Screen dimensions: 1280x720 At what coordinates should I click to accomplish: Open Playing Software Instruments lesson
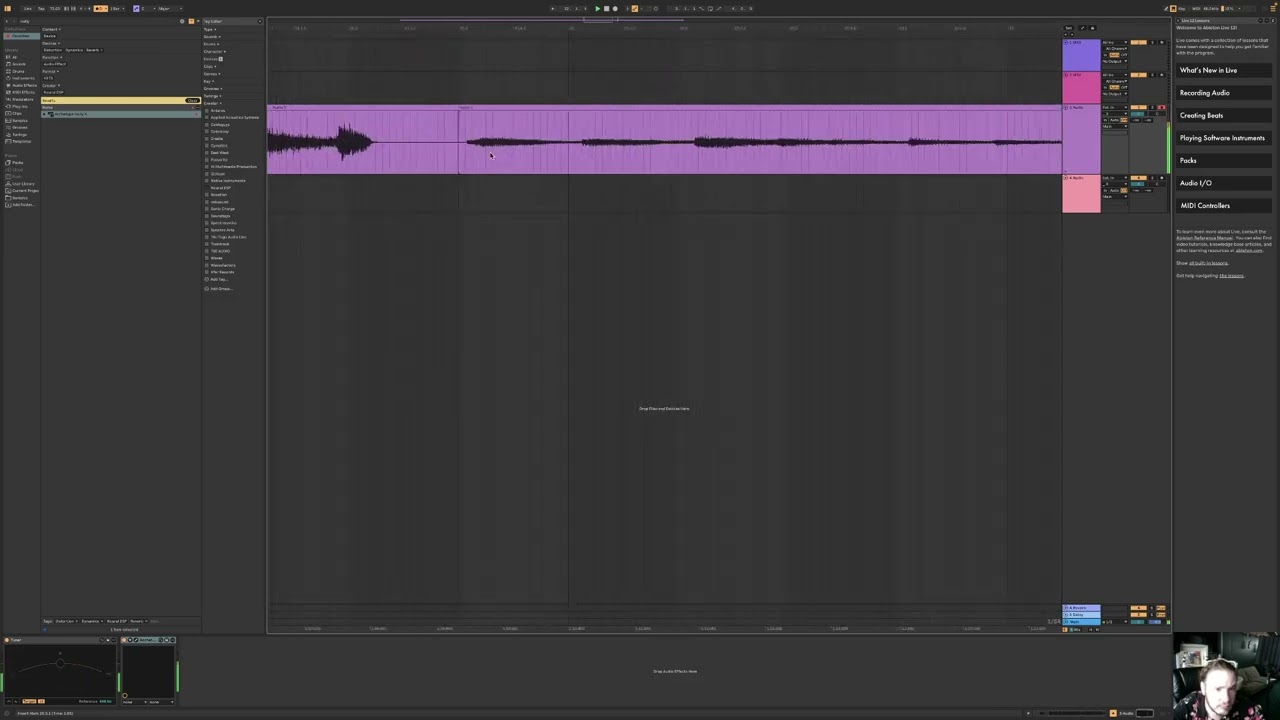pos(1222,138)
